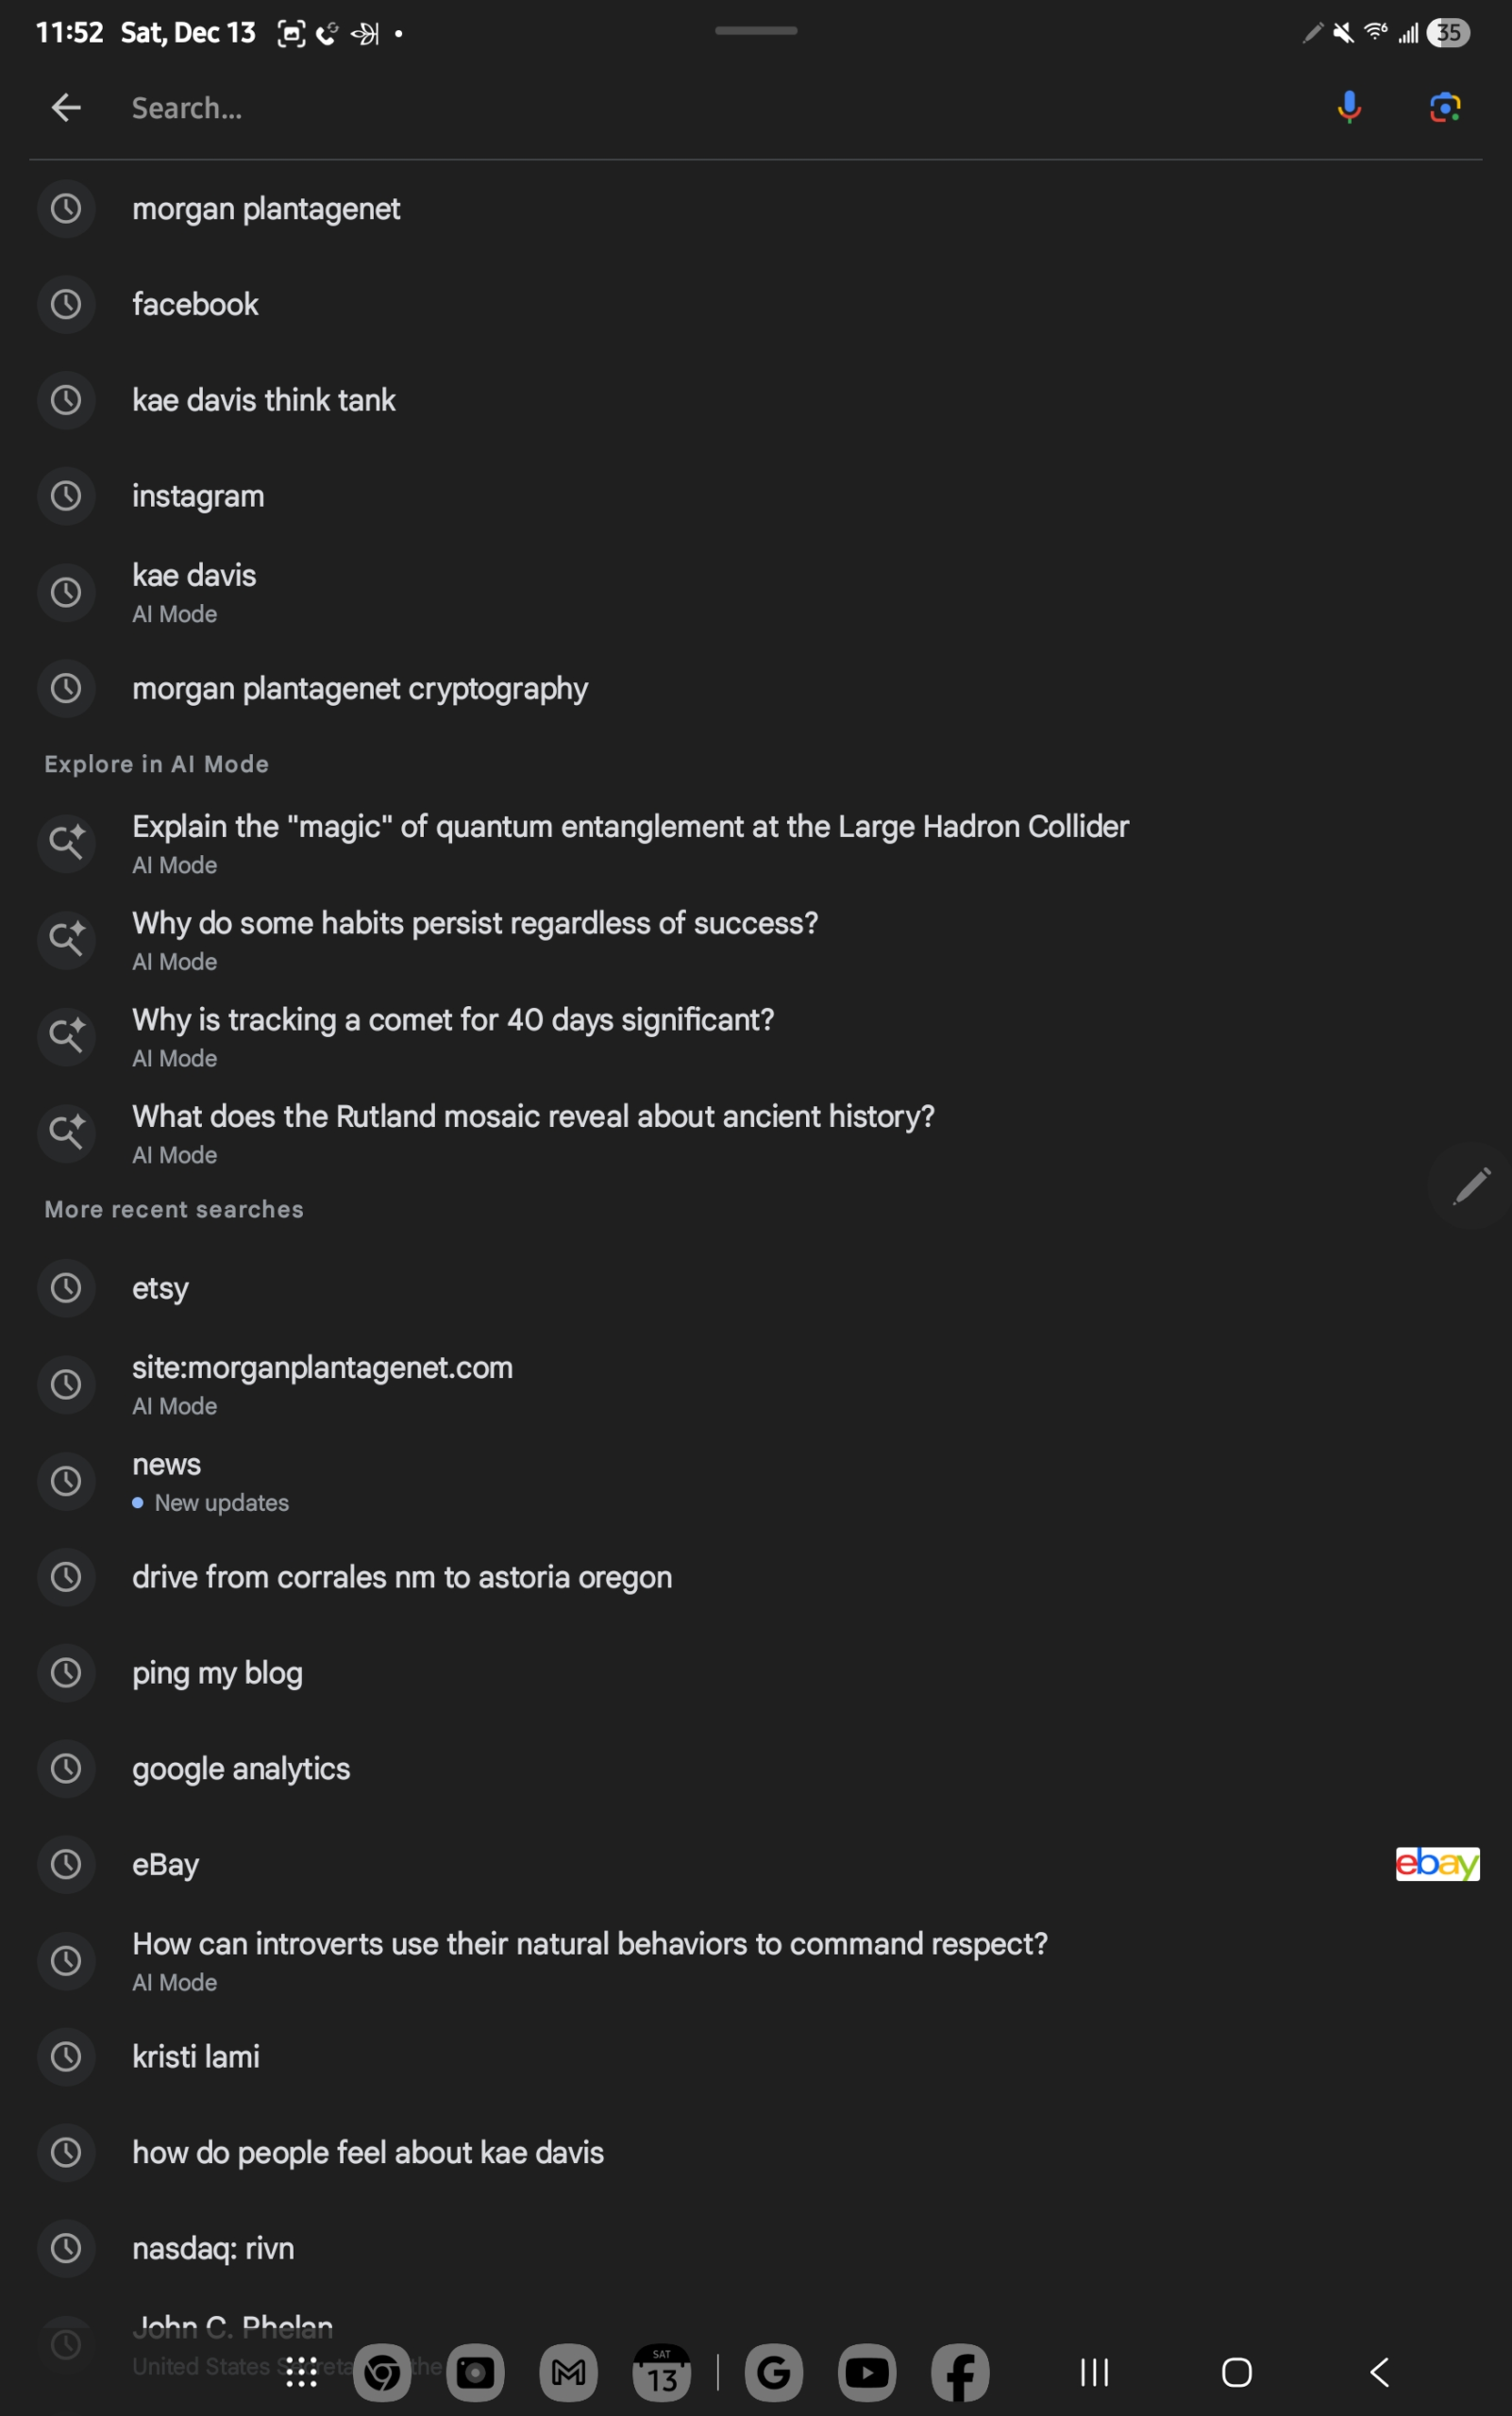The width and height of the screenshot is (1512, 2416).
Task: Open Google Lens camera search
Action: [1444, 107]
